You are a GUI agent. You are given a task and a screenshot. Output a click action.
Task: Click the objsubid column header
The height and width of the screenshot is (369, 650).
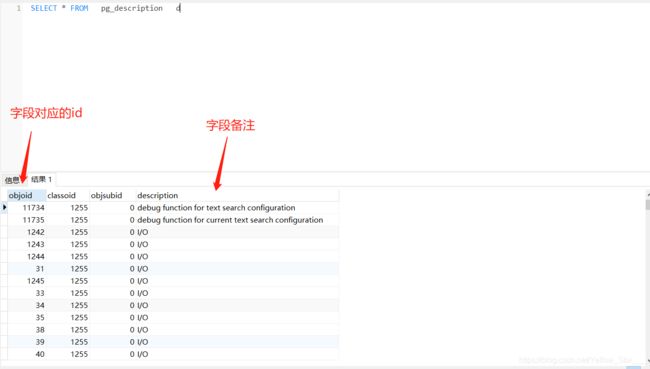[112, 195]
